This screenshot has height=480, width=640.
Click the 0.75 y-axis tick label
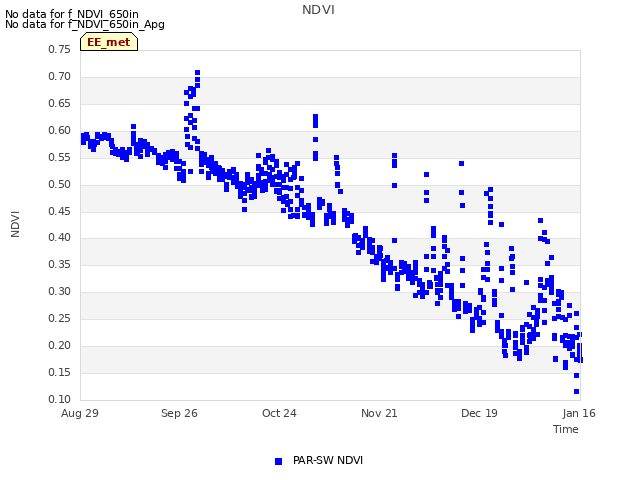point(60,49)
